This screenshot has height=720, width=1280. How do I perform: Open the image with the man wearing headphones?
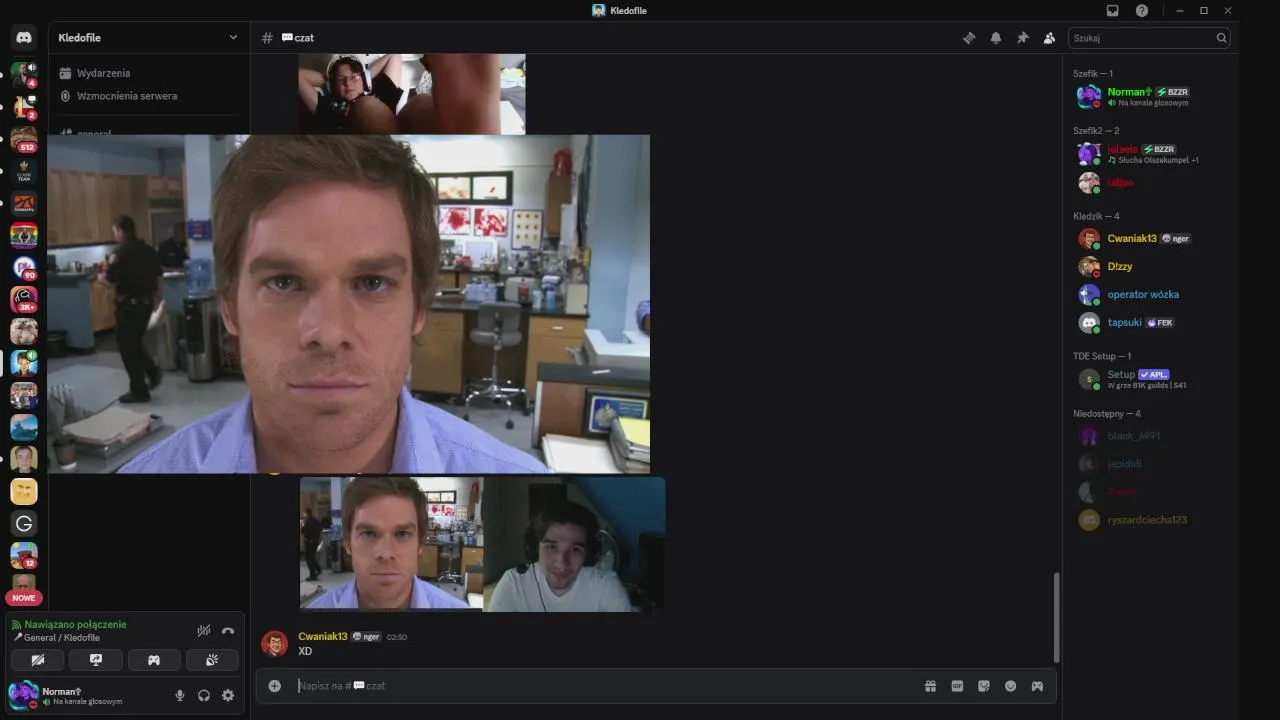(x=574, y=544)
